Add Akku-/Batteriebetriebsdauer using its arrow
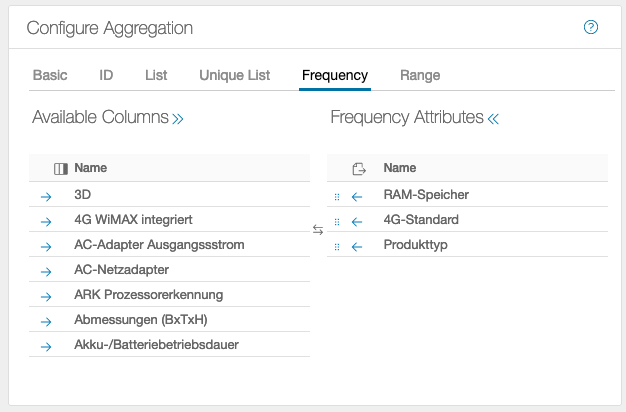The height and width of the screenshot is (412, 626). 45,346
